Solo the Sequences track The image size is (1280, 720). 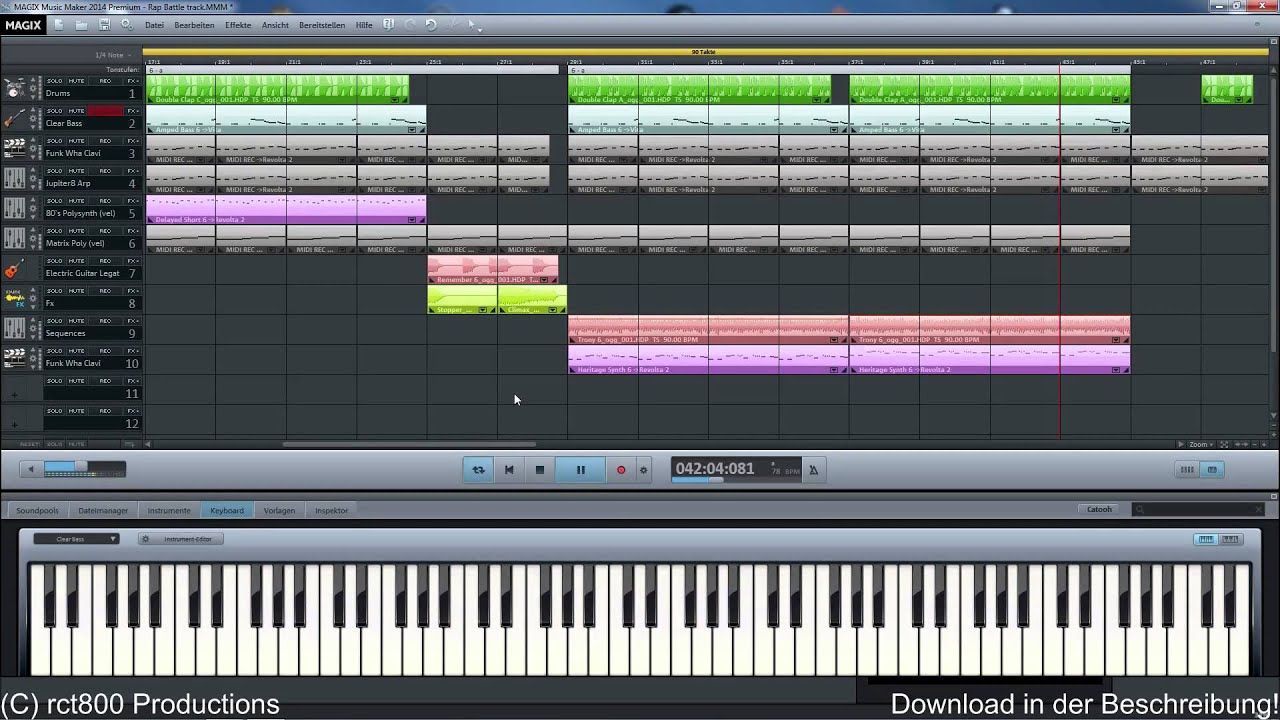click(54, 321)
